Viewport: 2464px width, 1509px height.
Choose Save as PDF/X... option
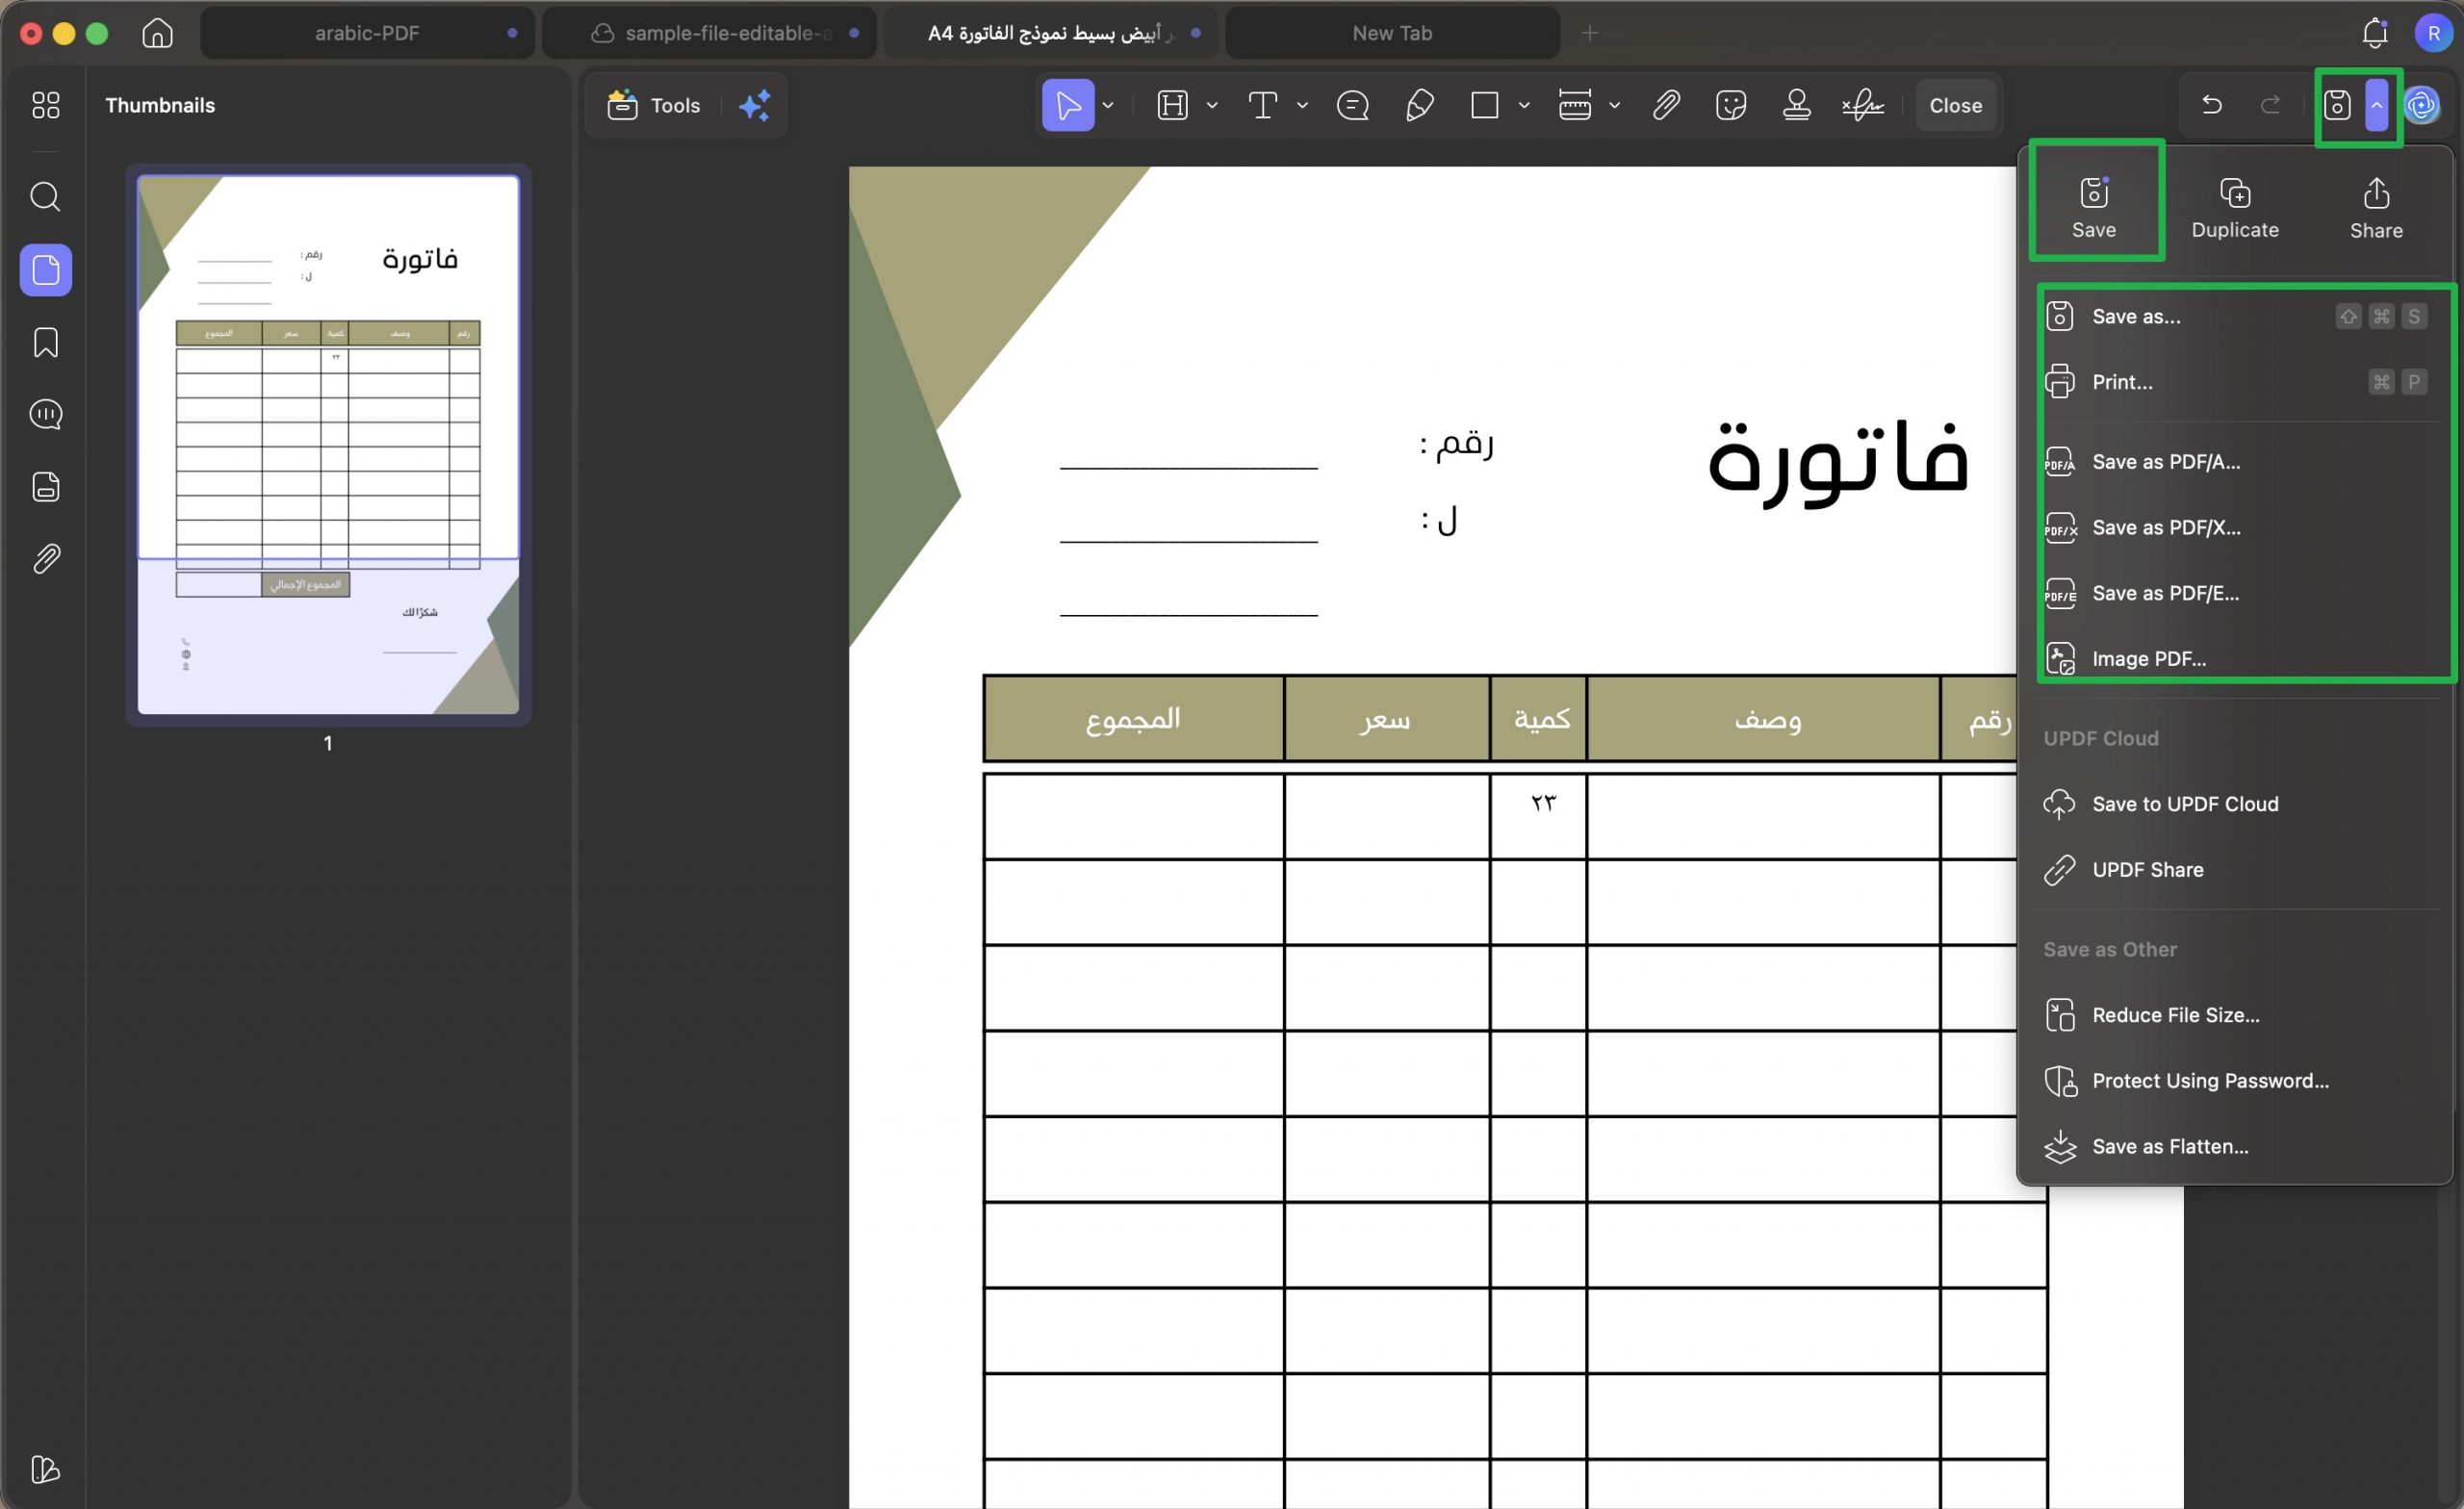[x=2236, y=527]
